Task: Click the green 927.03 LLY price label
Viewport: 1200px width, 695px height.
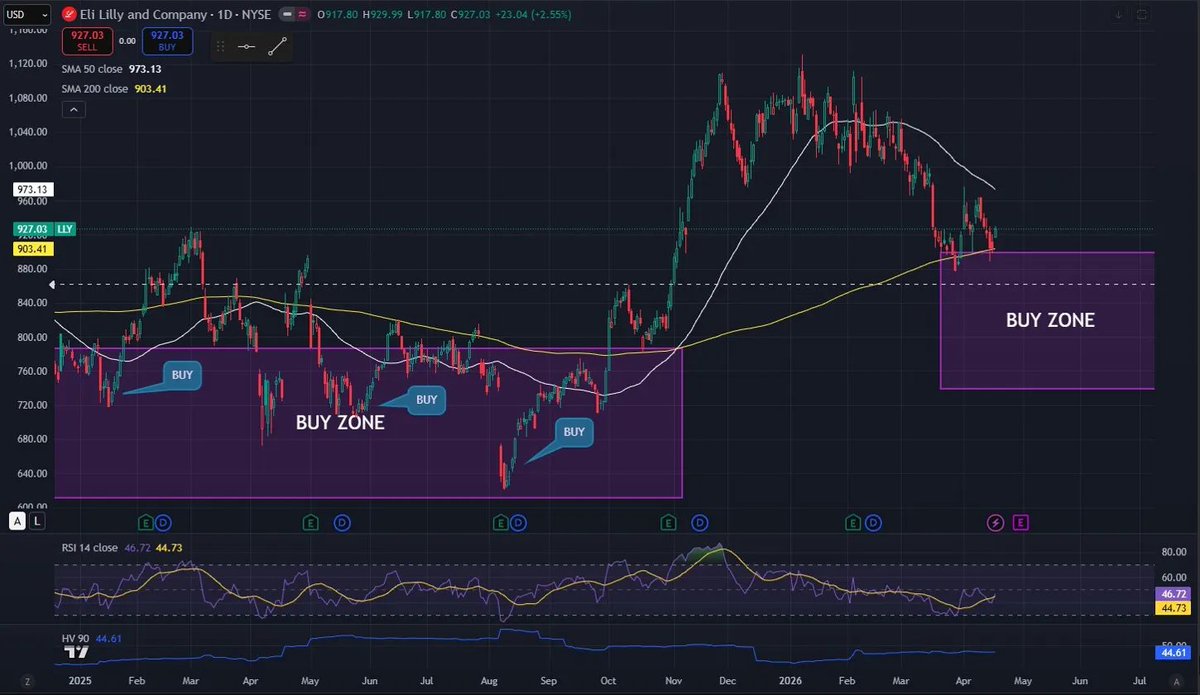Action: tap(44, 229)
